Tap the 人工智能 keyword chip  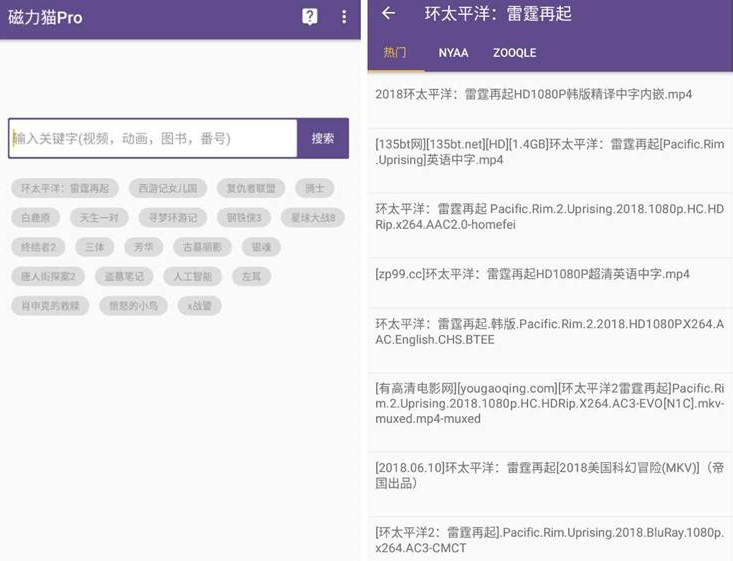tap(193, 276)
